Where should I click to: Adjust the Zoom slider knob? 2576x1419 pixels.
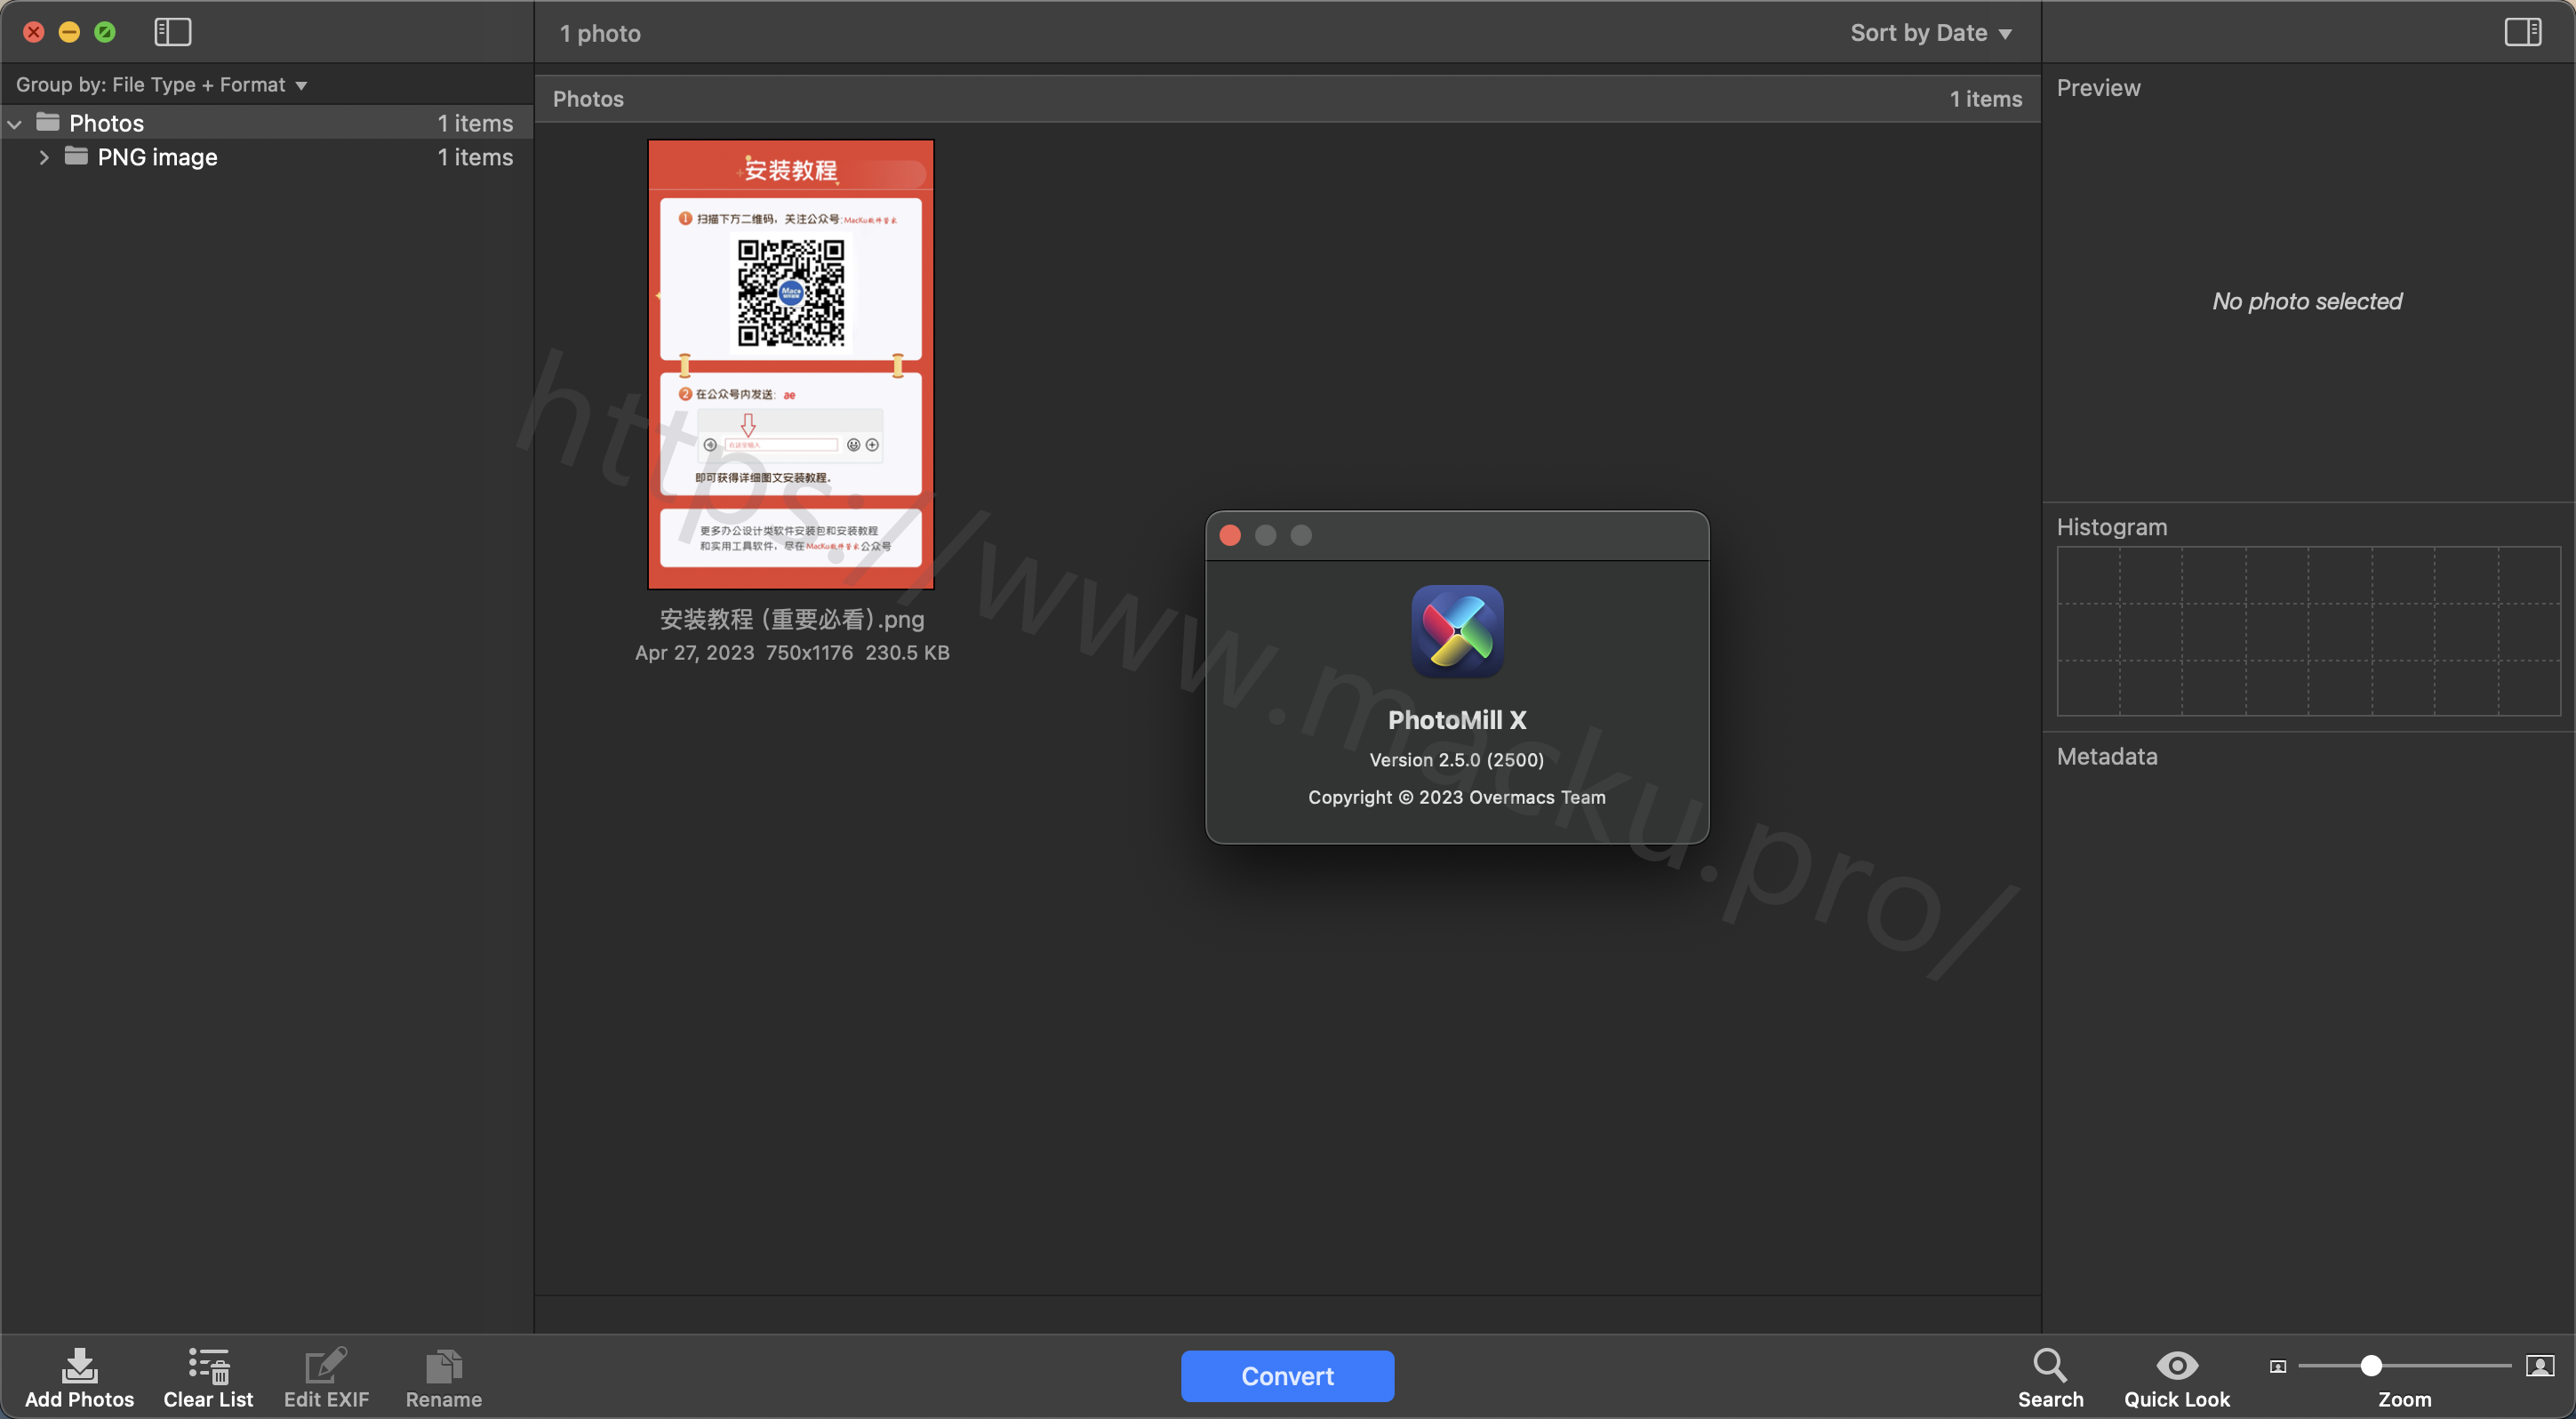(x=2370, y=1365)
